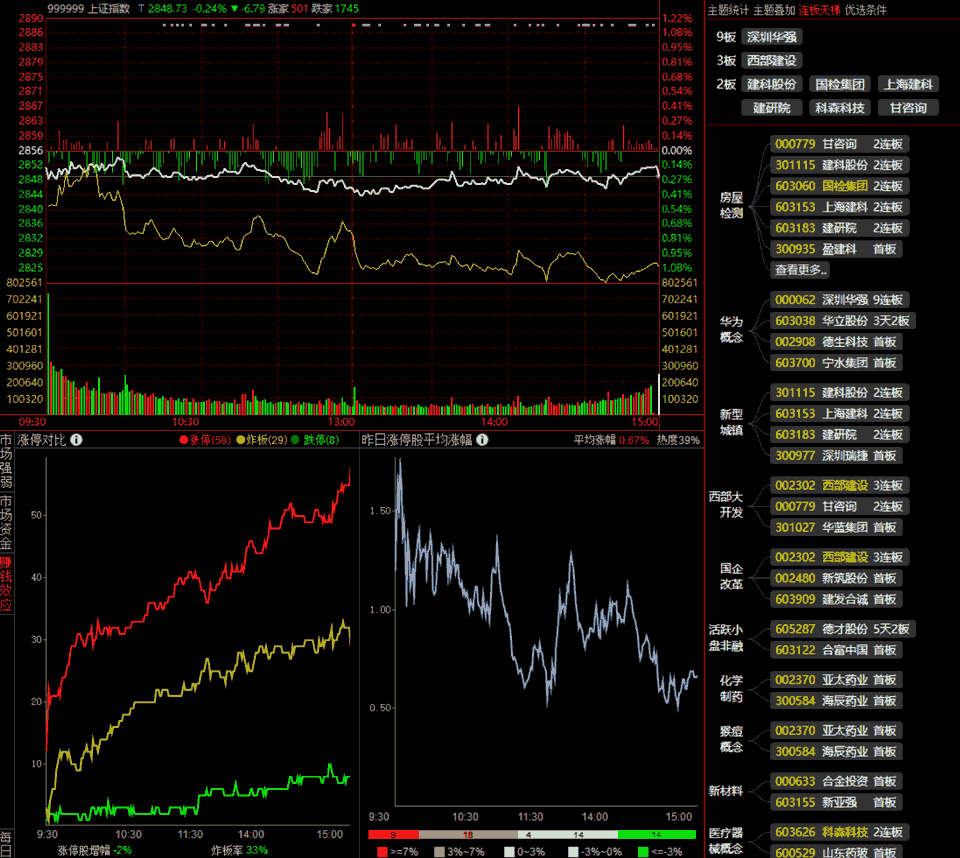Click the 热度39% indicator
960x858 pixels.
[678, 440]
